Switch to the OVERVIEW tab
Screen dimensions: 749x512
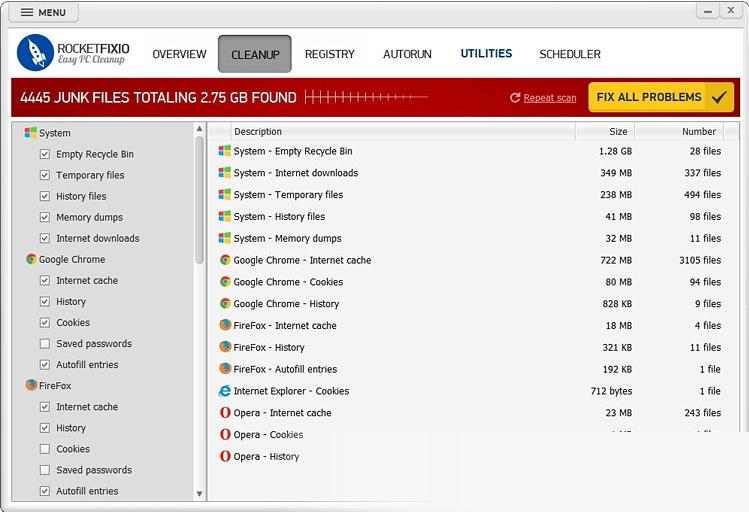point(179,54)
